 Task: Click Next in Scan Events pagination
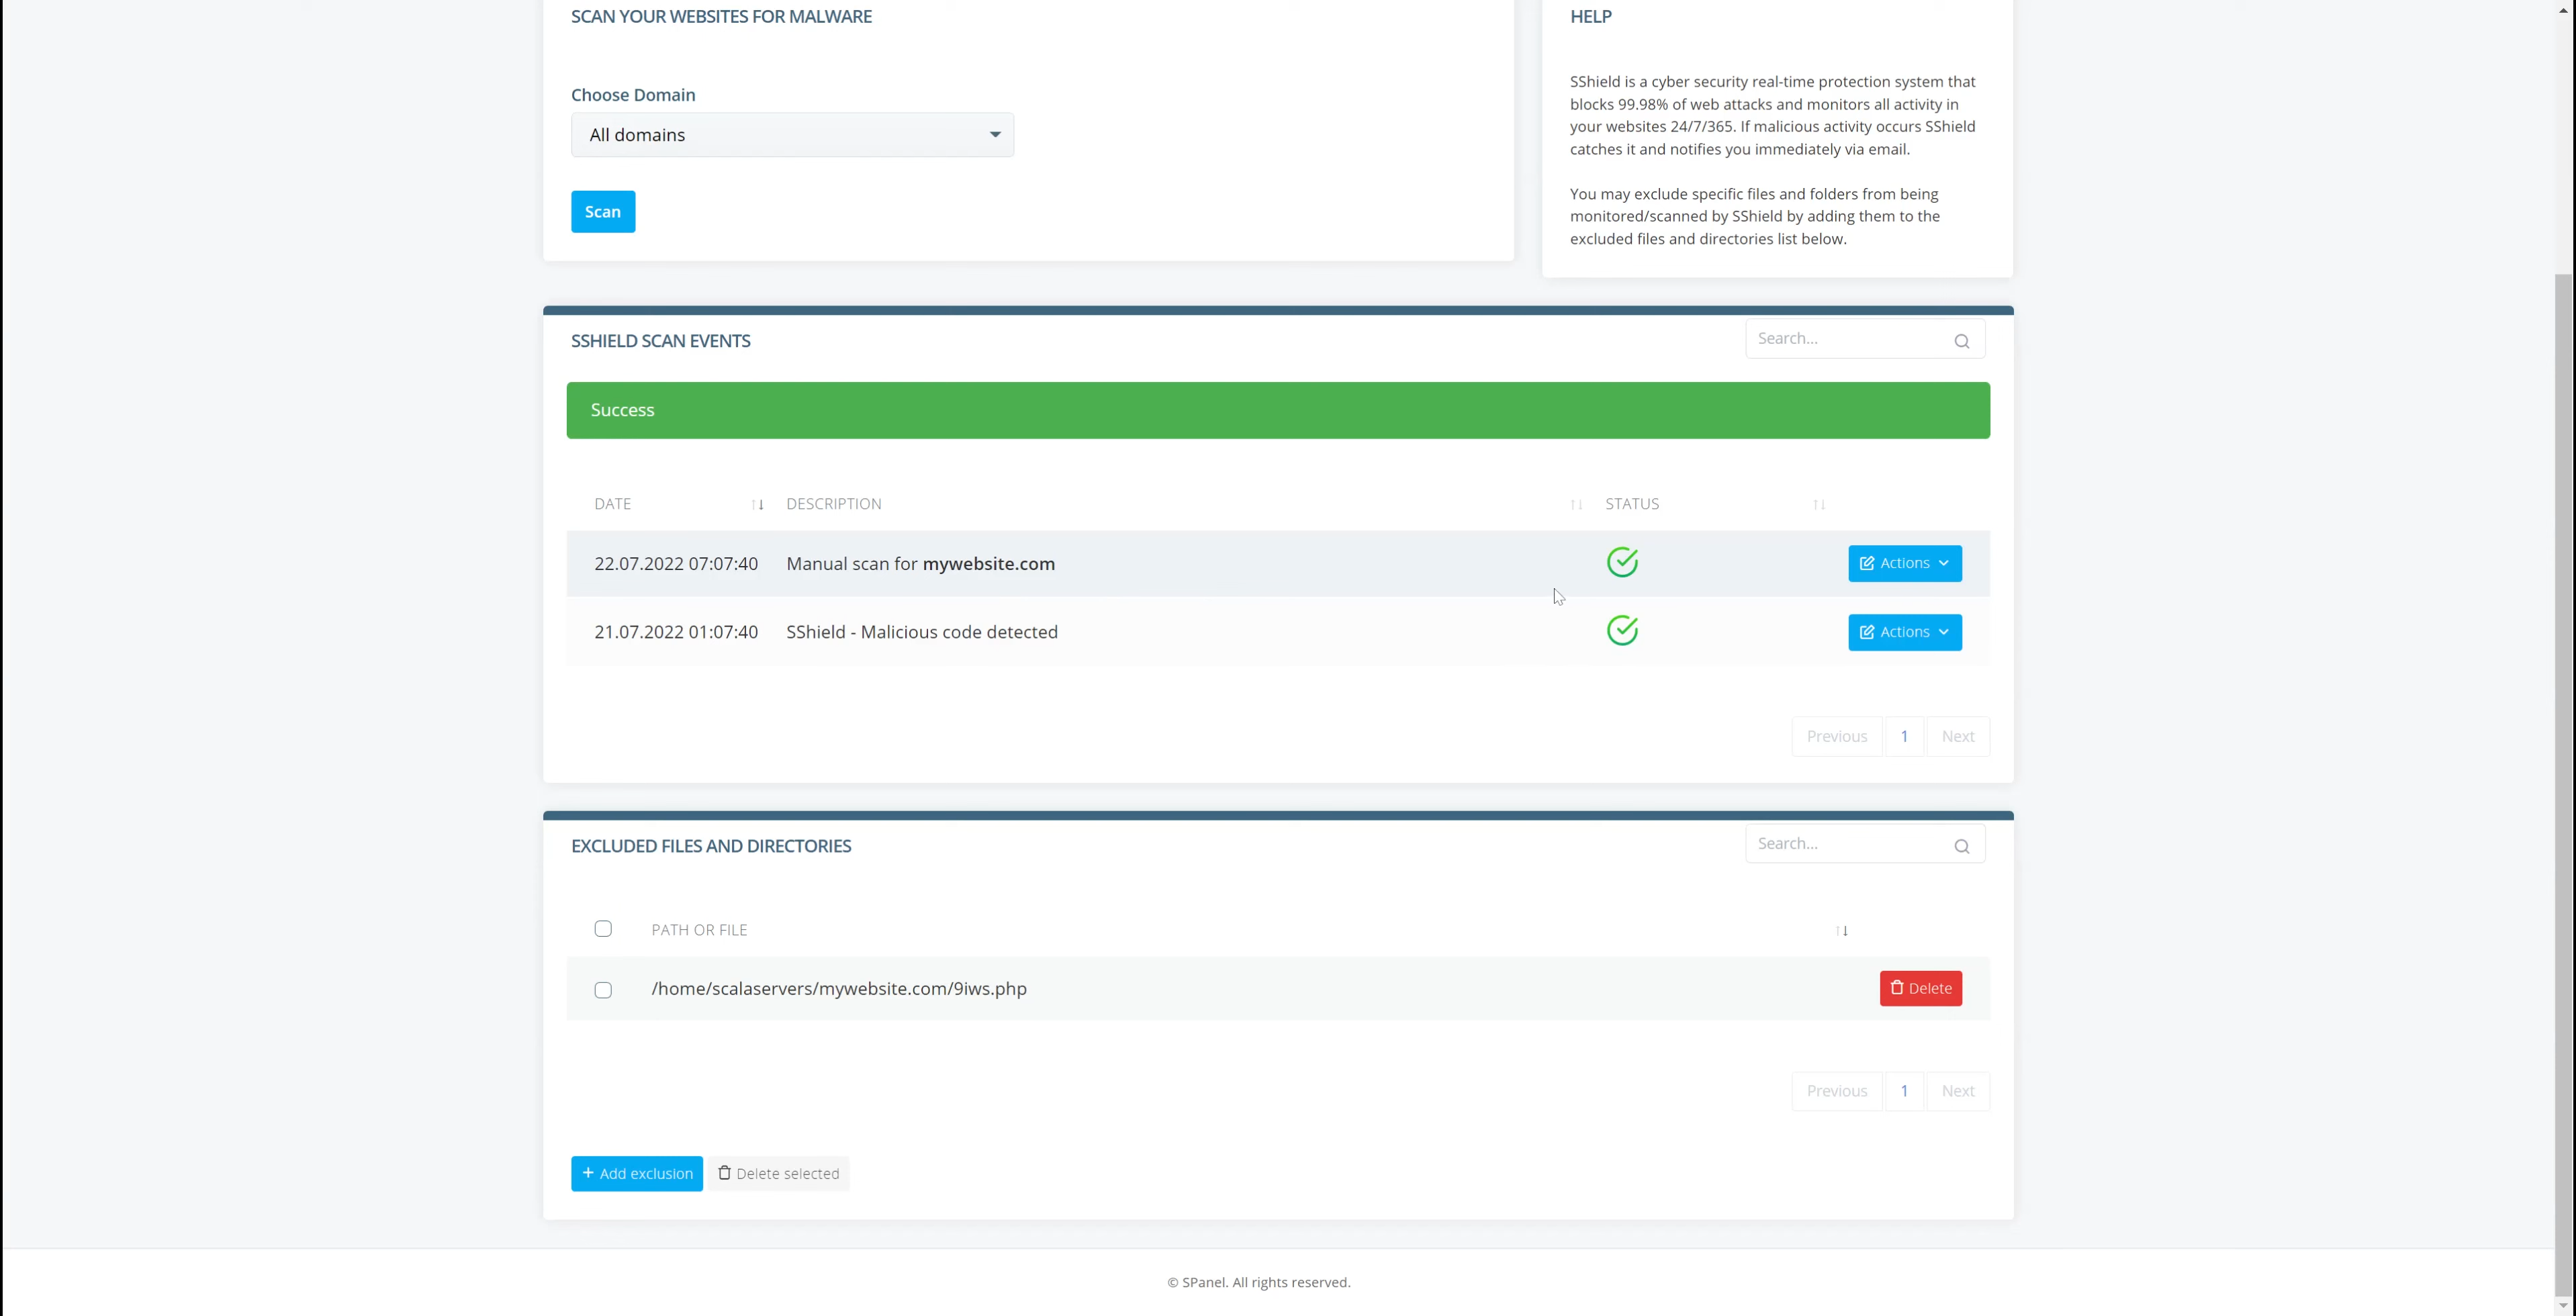click(x=1957, y=737)
